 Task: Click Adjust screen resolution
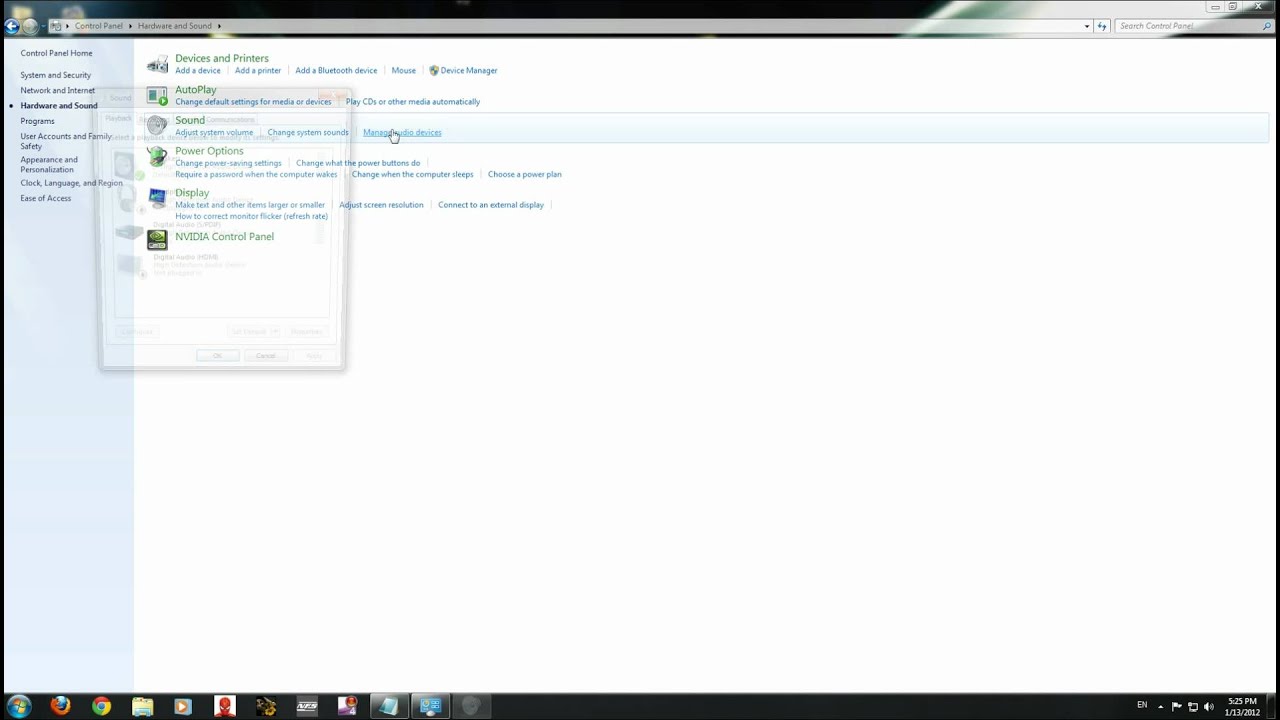[381, 205]
